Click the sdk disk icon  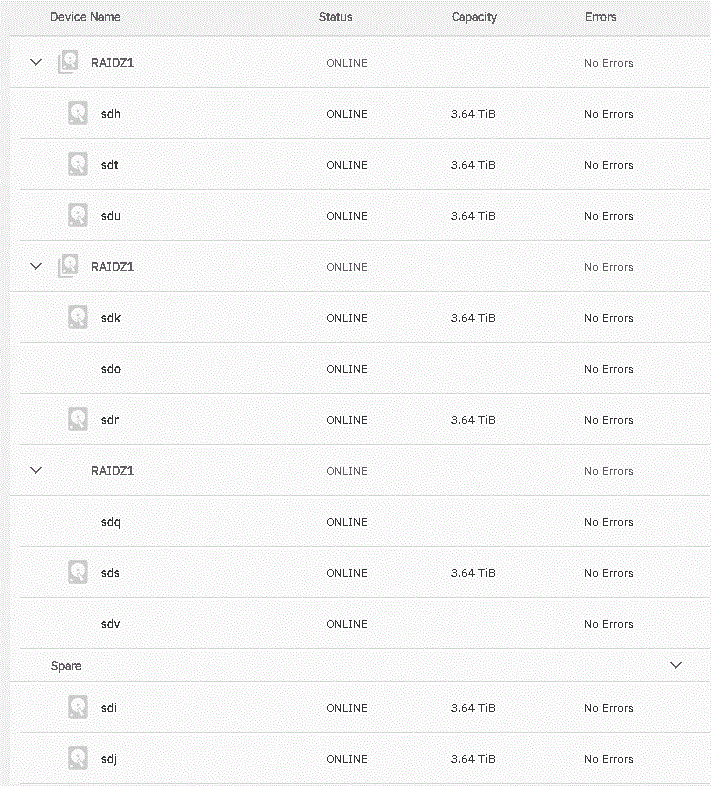pos(78,317)
